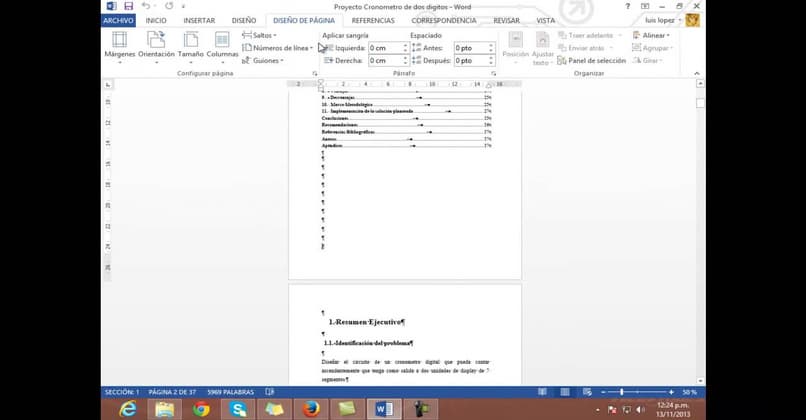Click the Derecha indent field
The image size is (806, 420).
pos(384,61)
